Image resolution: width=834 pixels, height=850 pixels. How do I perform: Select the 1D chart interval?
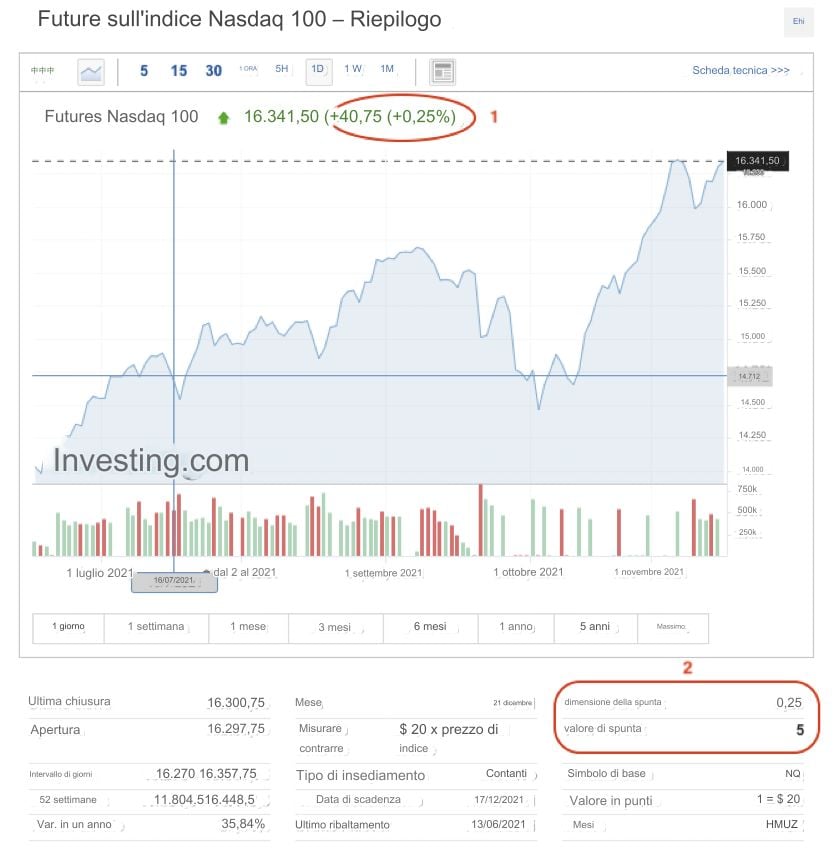coord(318,70)
